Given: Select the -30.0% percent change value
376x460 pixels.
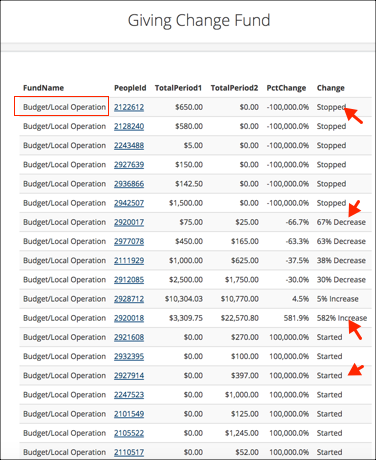Looking at the screenshot, I should click(297, 280).
